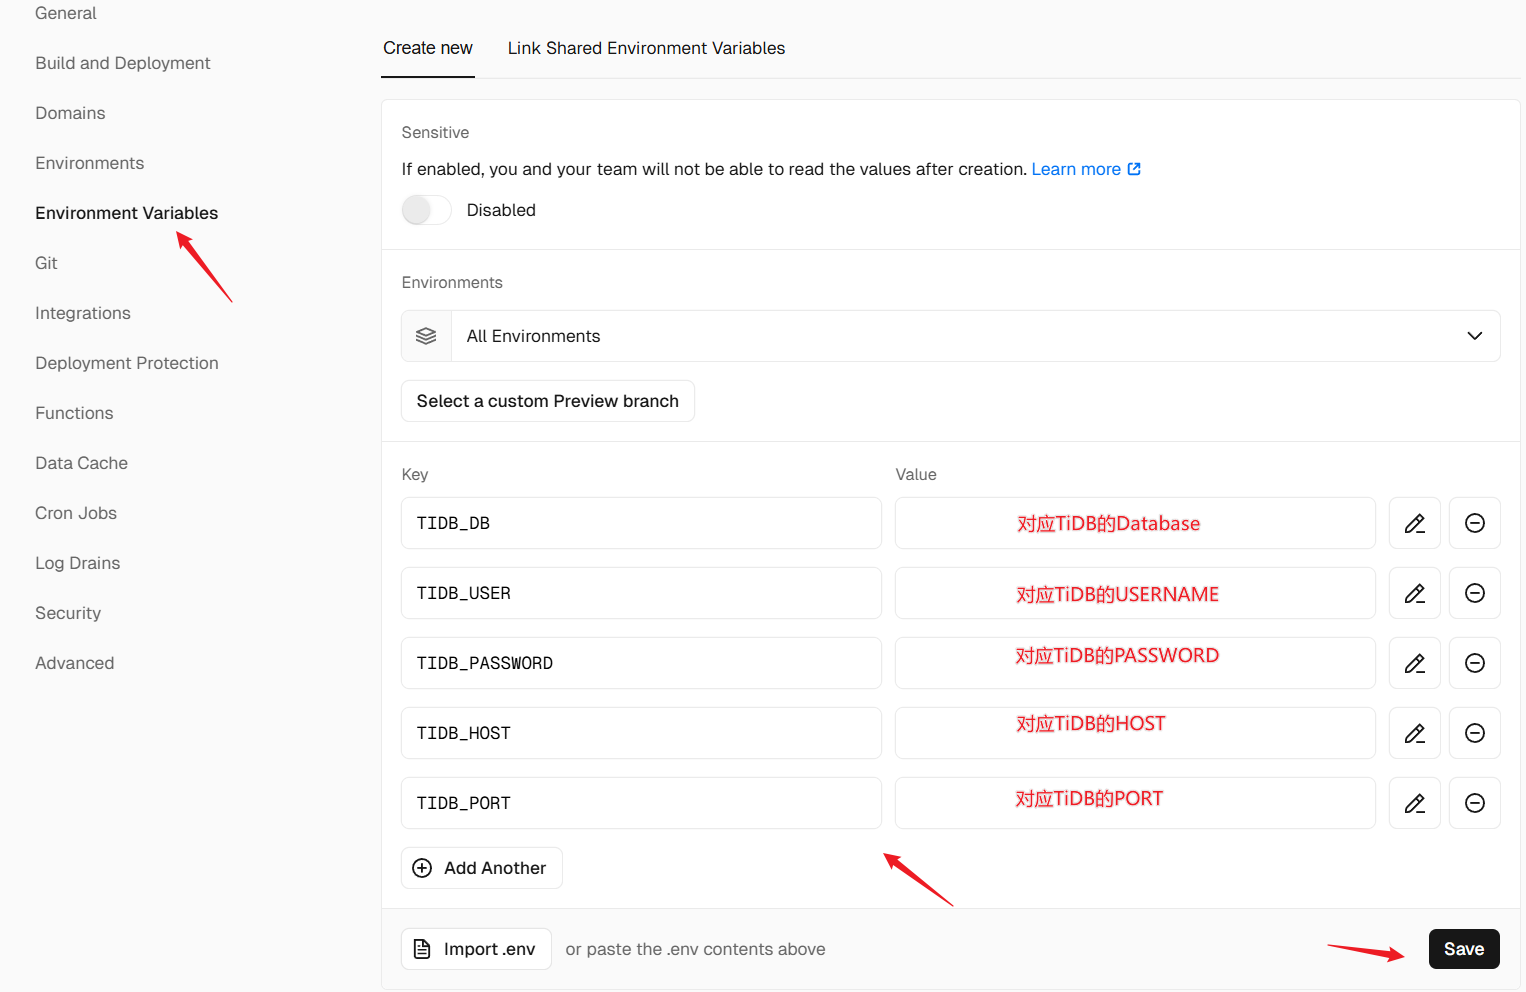Focus the TIDB_HOST key input field

pos(641,733)
